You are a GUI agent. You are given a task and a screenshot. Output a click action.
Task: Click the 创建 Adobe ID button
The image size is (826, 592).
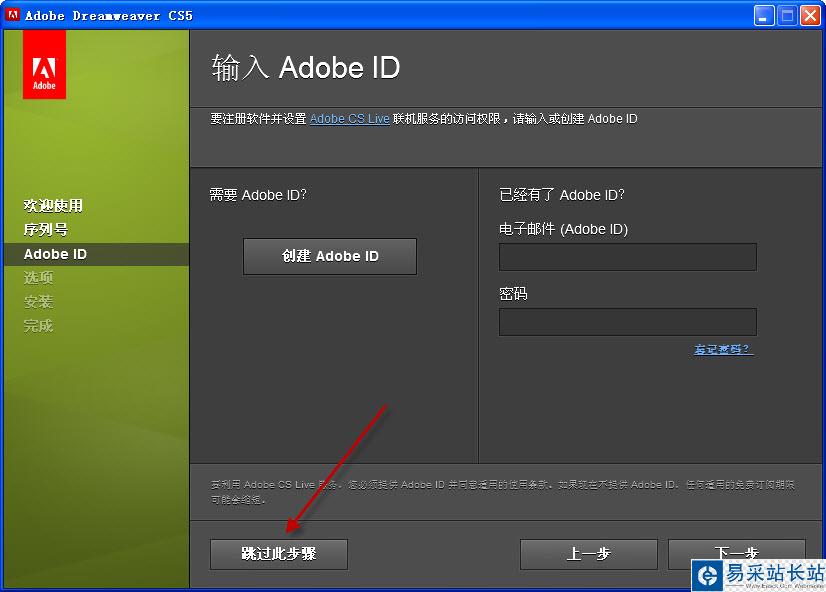[x=330, y=256]
